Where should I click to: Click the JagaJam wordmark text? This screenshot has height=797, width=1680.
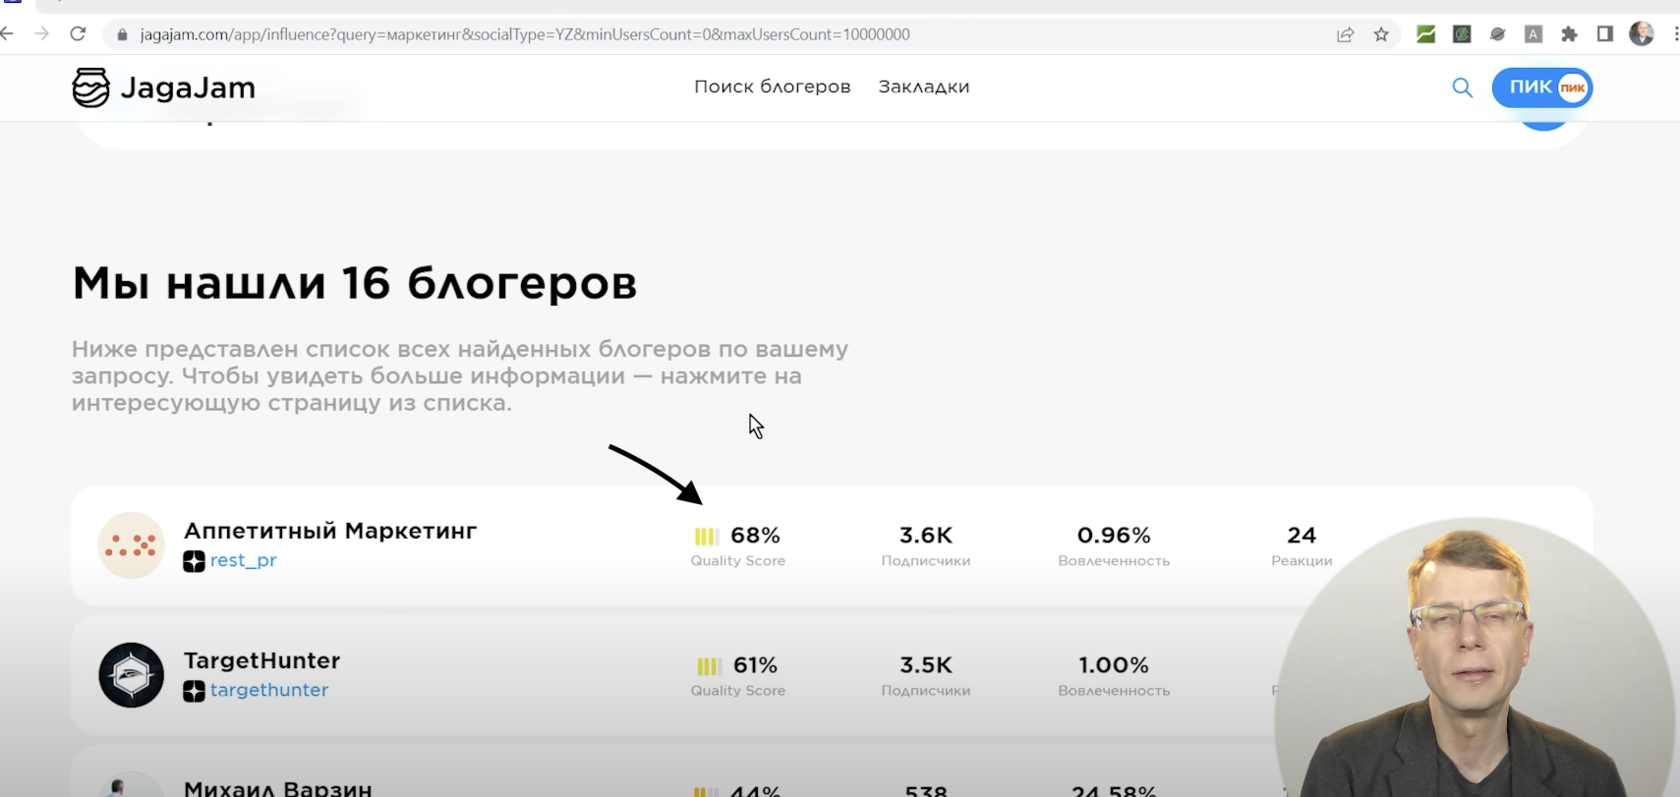pos(188,88)
